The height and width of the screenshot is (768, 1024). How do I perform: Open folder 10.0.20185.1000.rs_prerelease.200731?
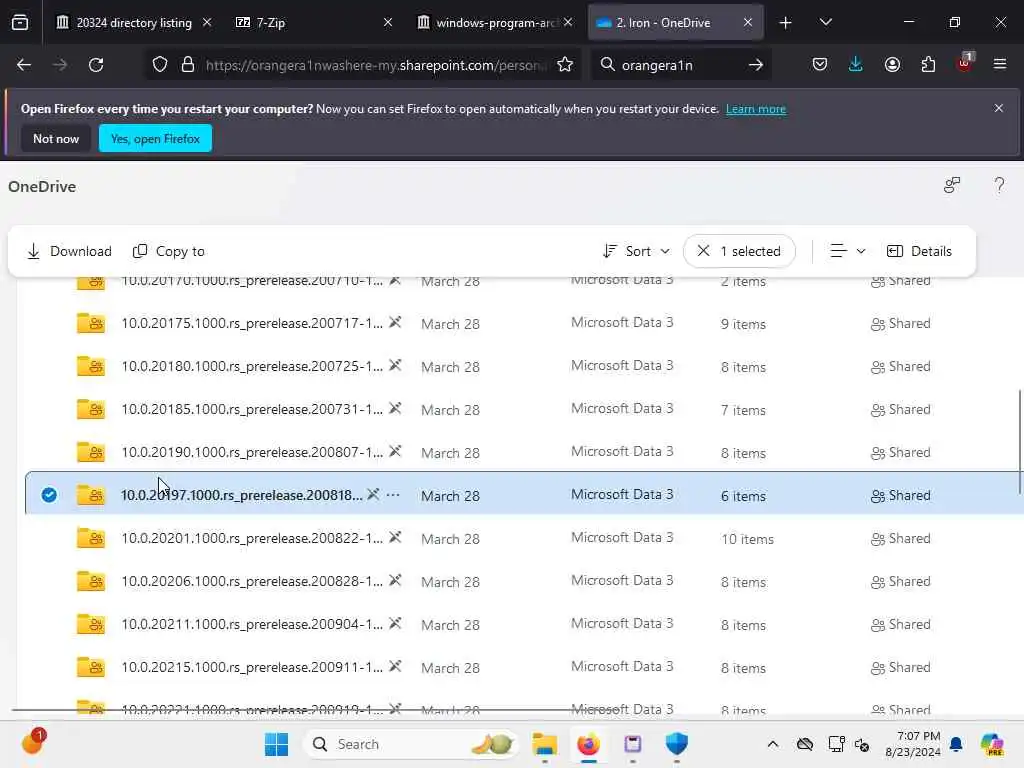tap(252, 409)
